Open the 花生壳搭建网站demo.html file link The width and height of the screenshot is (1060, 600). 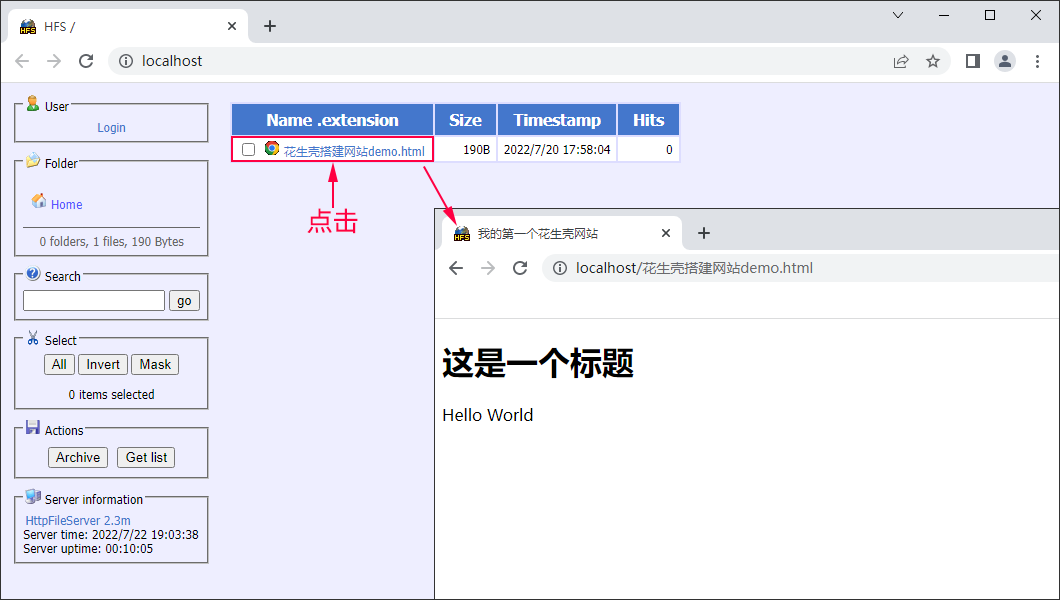354,151
